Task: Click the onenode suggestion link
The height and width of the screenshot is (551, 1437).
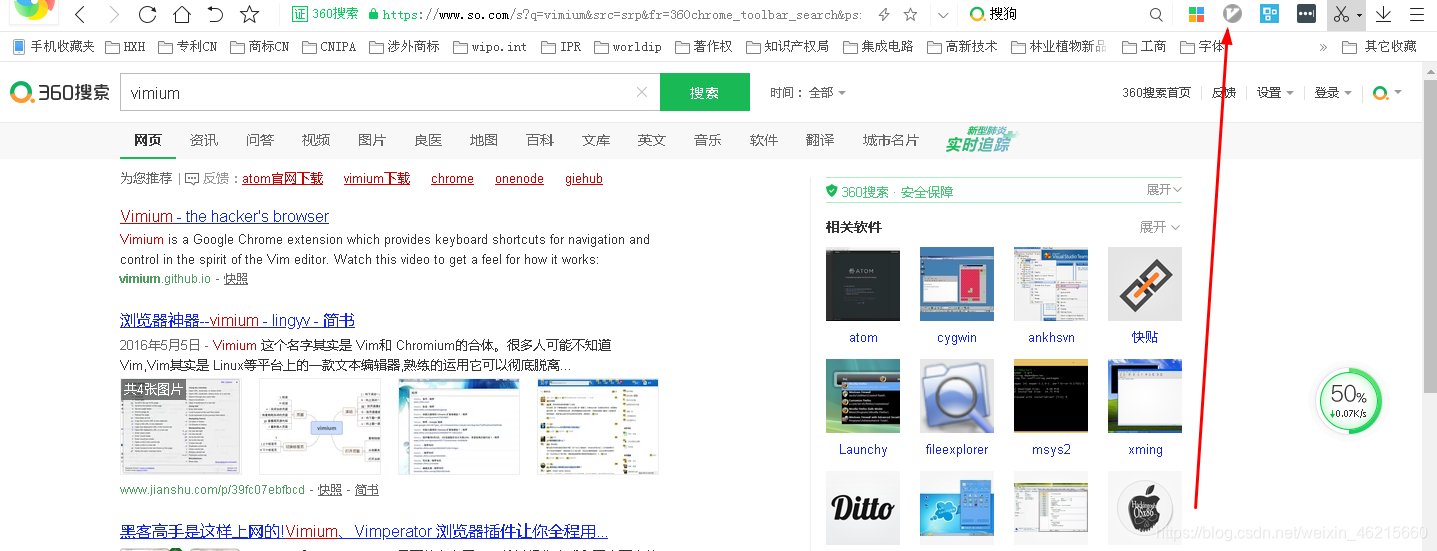Action: click(519, 179)
